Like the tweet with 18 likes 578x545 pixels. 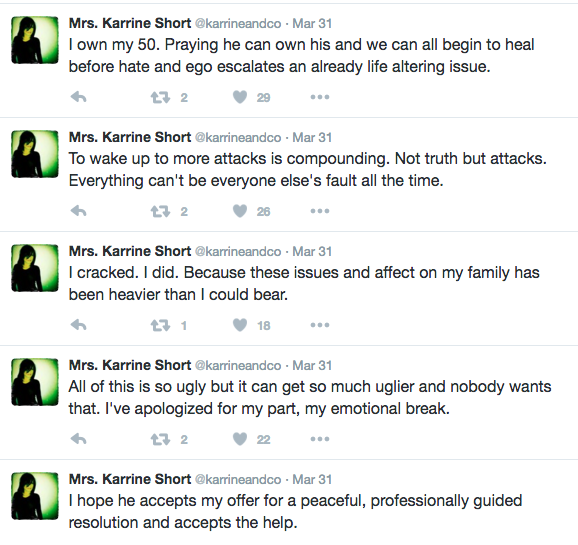[x=240, y=325]
